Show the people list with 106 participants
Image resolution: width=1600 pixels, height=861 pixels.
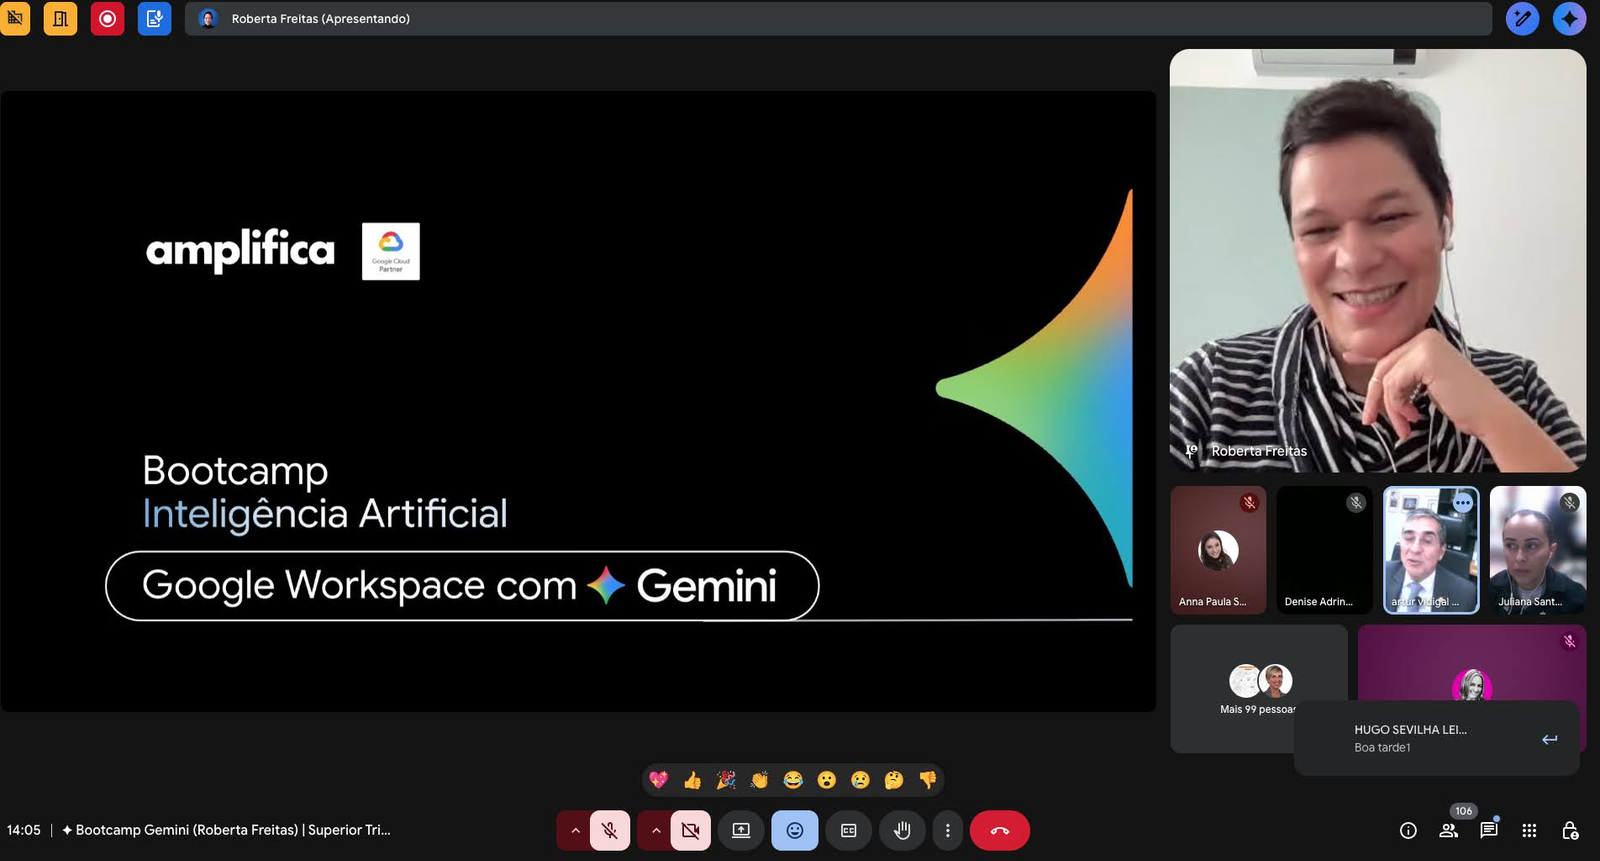[1448, 831]
